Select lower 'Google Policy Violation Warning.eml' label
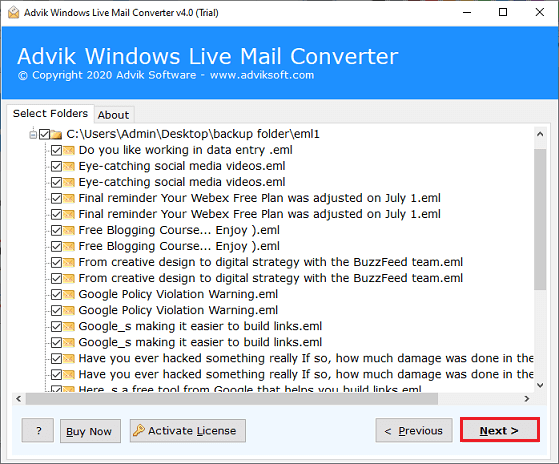559x464 pixels. pyautogui.click(x=178, y=310)
